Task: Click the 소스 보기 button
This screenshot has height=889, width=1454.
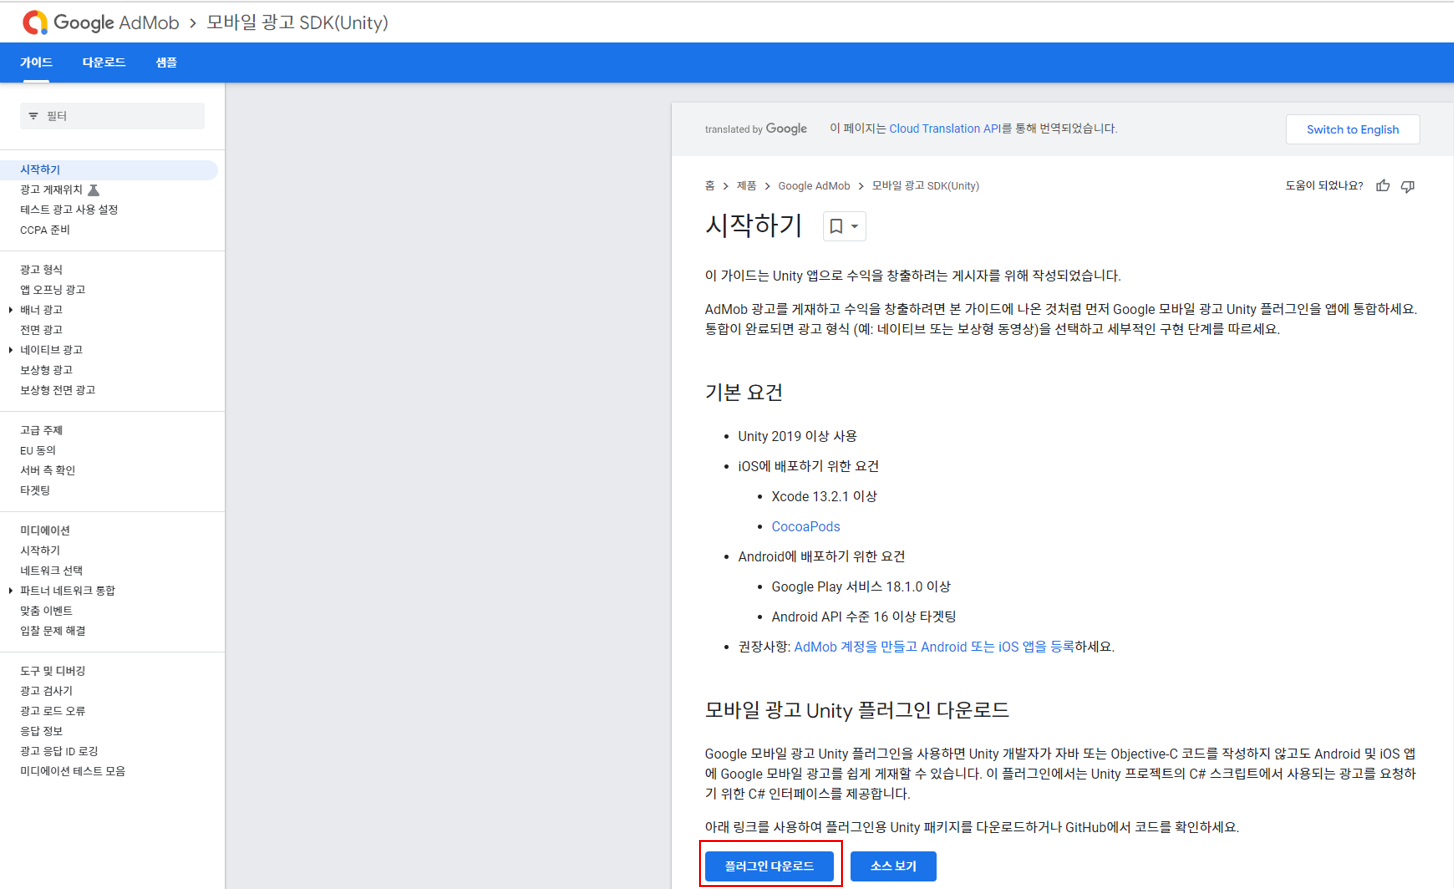Action: [893, 866]
